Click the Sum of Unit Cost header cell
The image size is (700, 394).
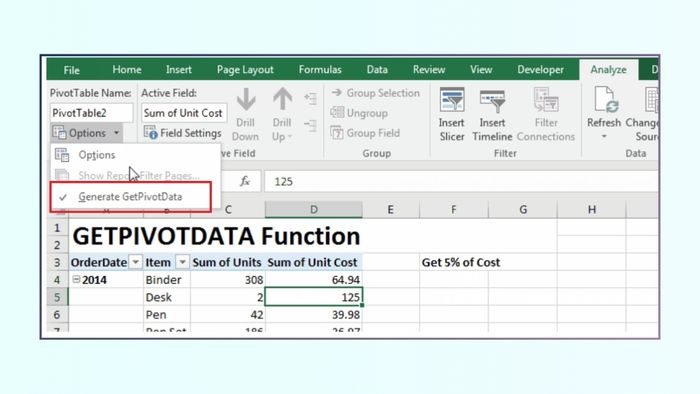click(314, 262)
